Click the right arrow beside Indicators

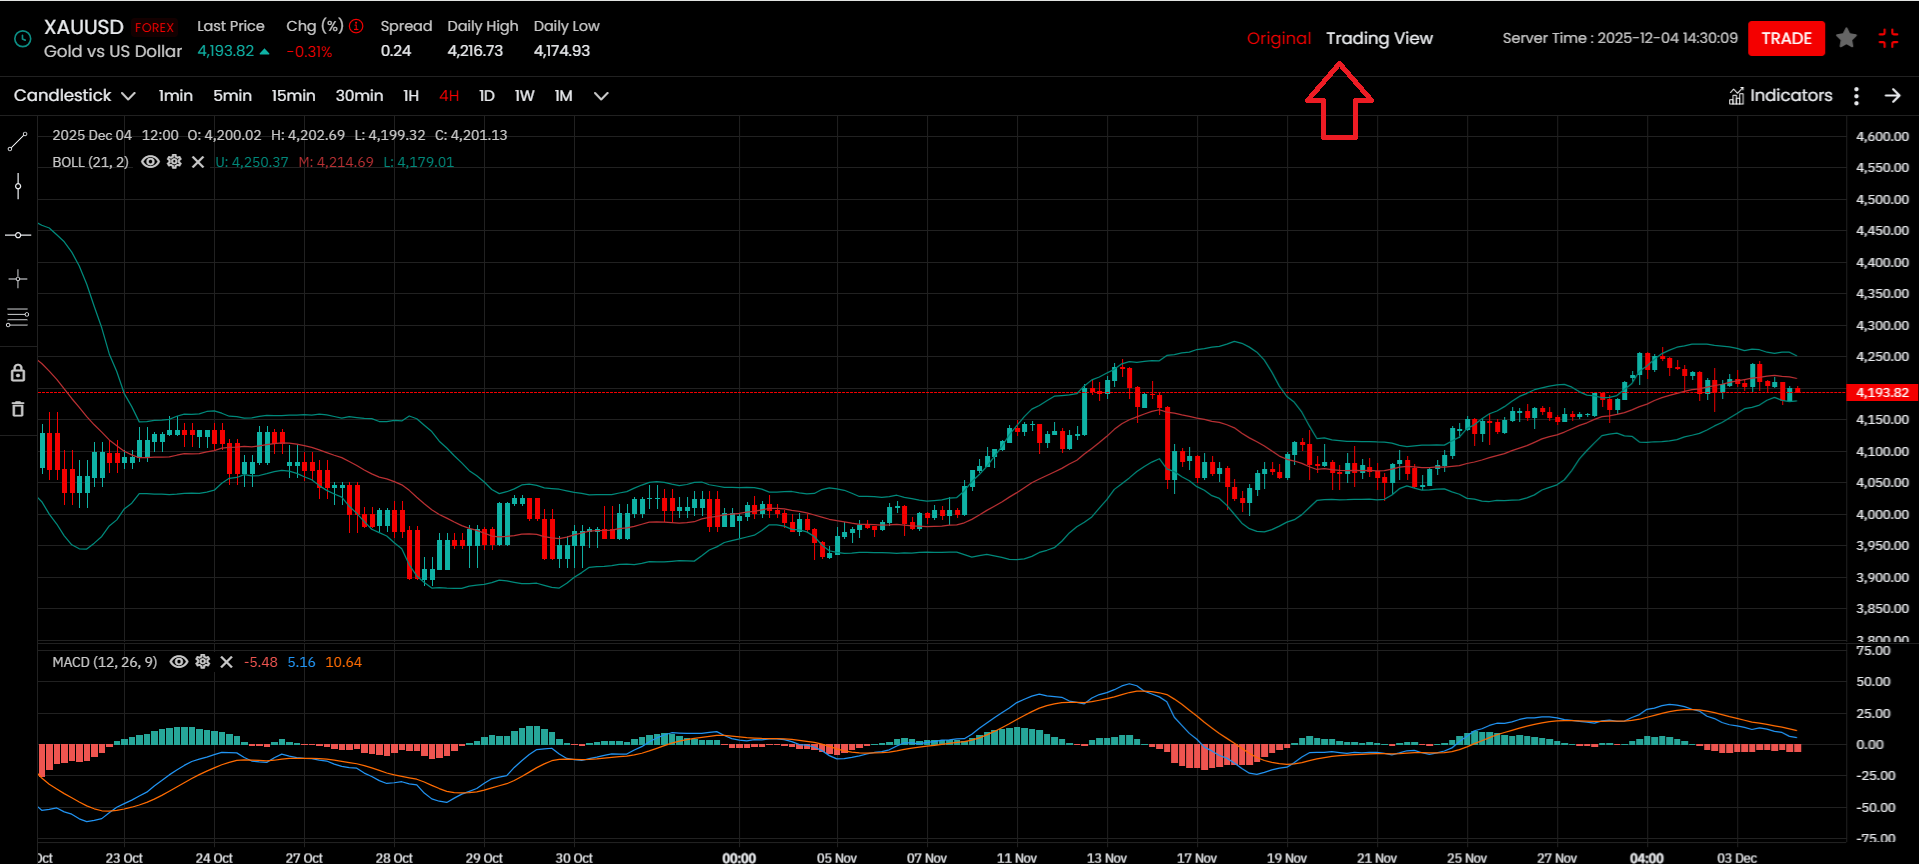(x=1892, y=96)
